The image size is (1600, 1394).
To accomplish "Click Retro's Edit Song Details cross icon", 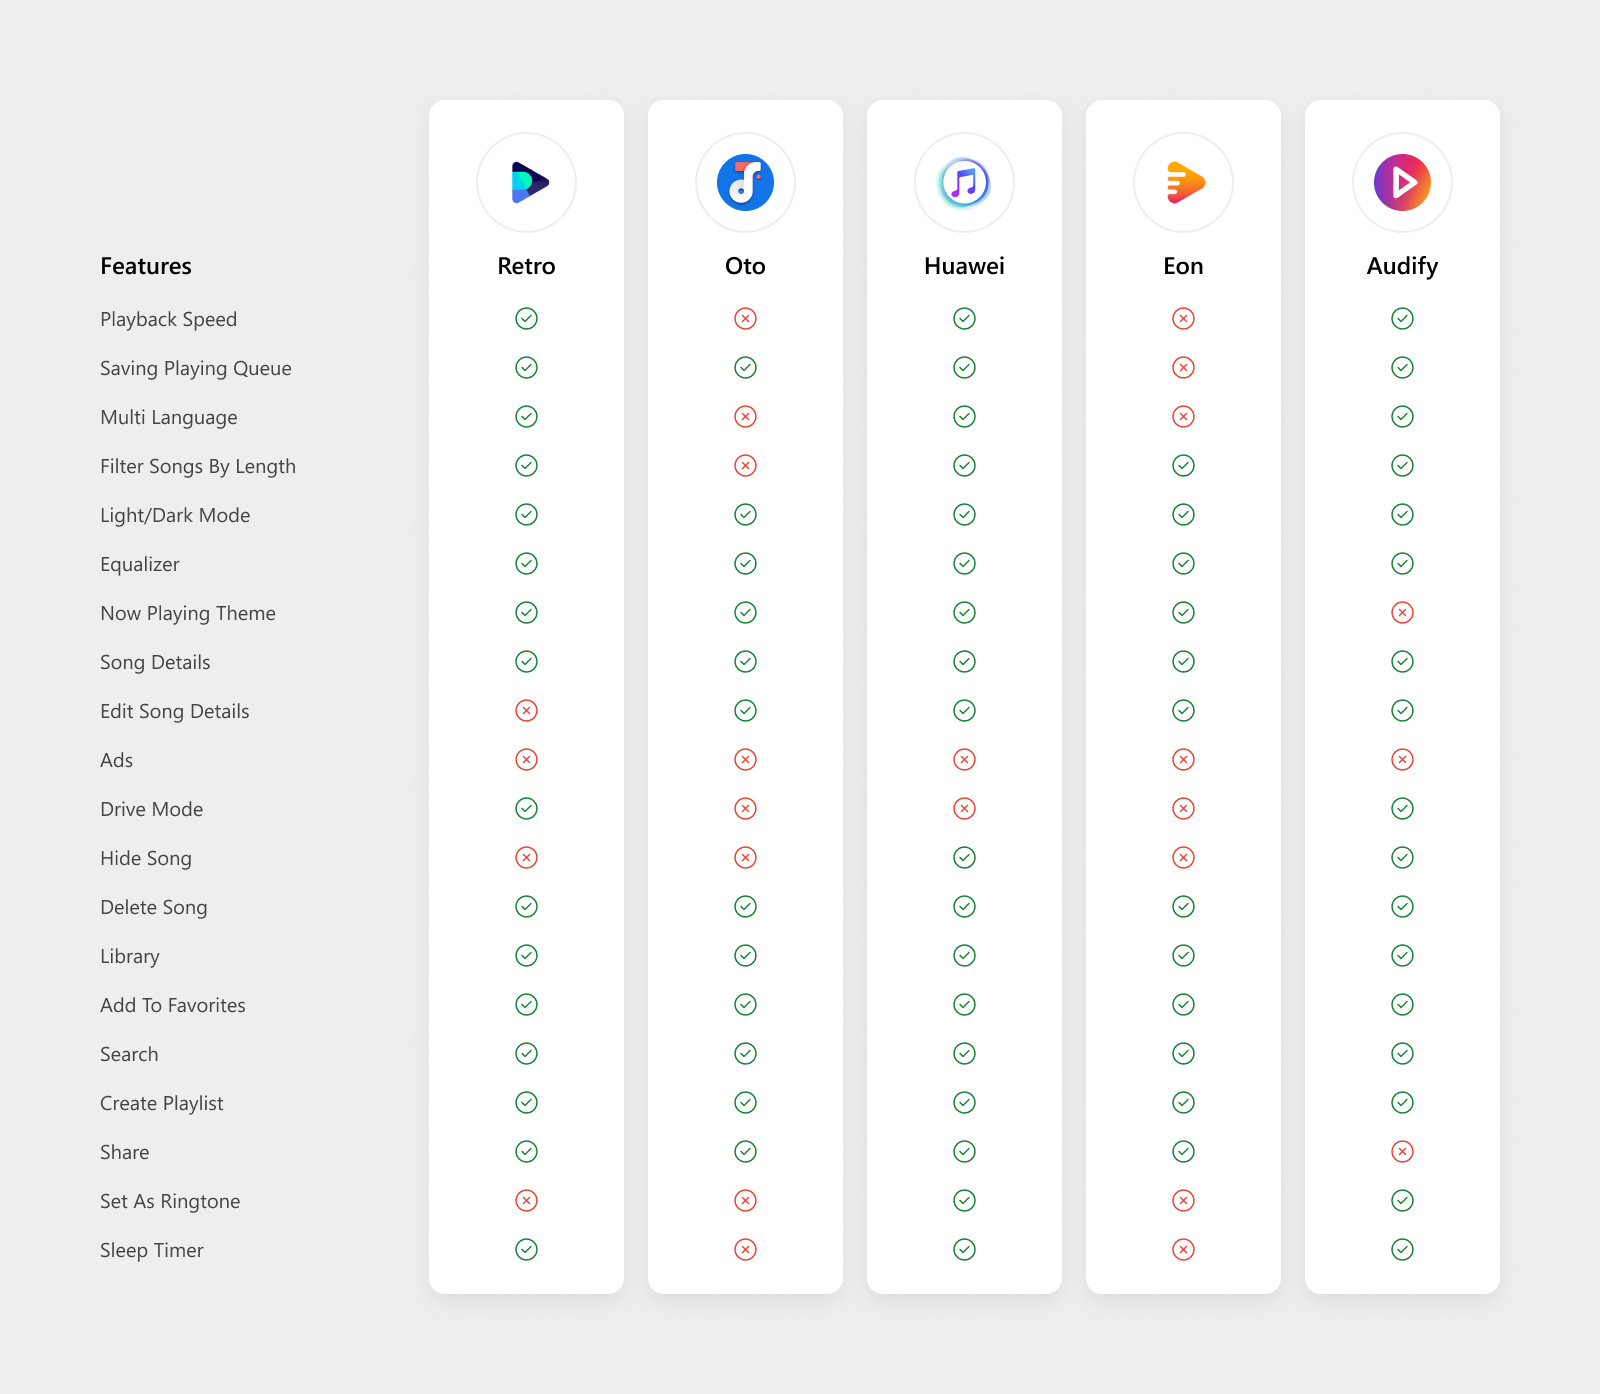I will [x=527, y=711].
